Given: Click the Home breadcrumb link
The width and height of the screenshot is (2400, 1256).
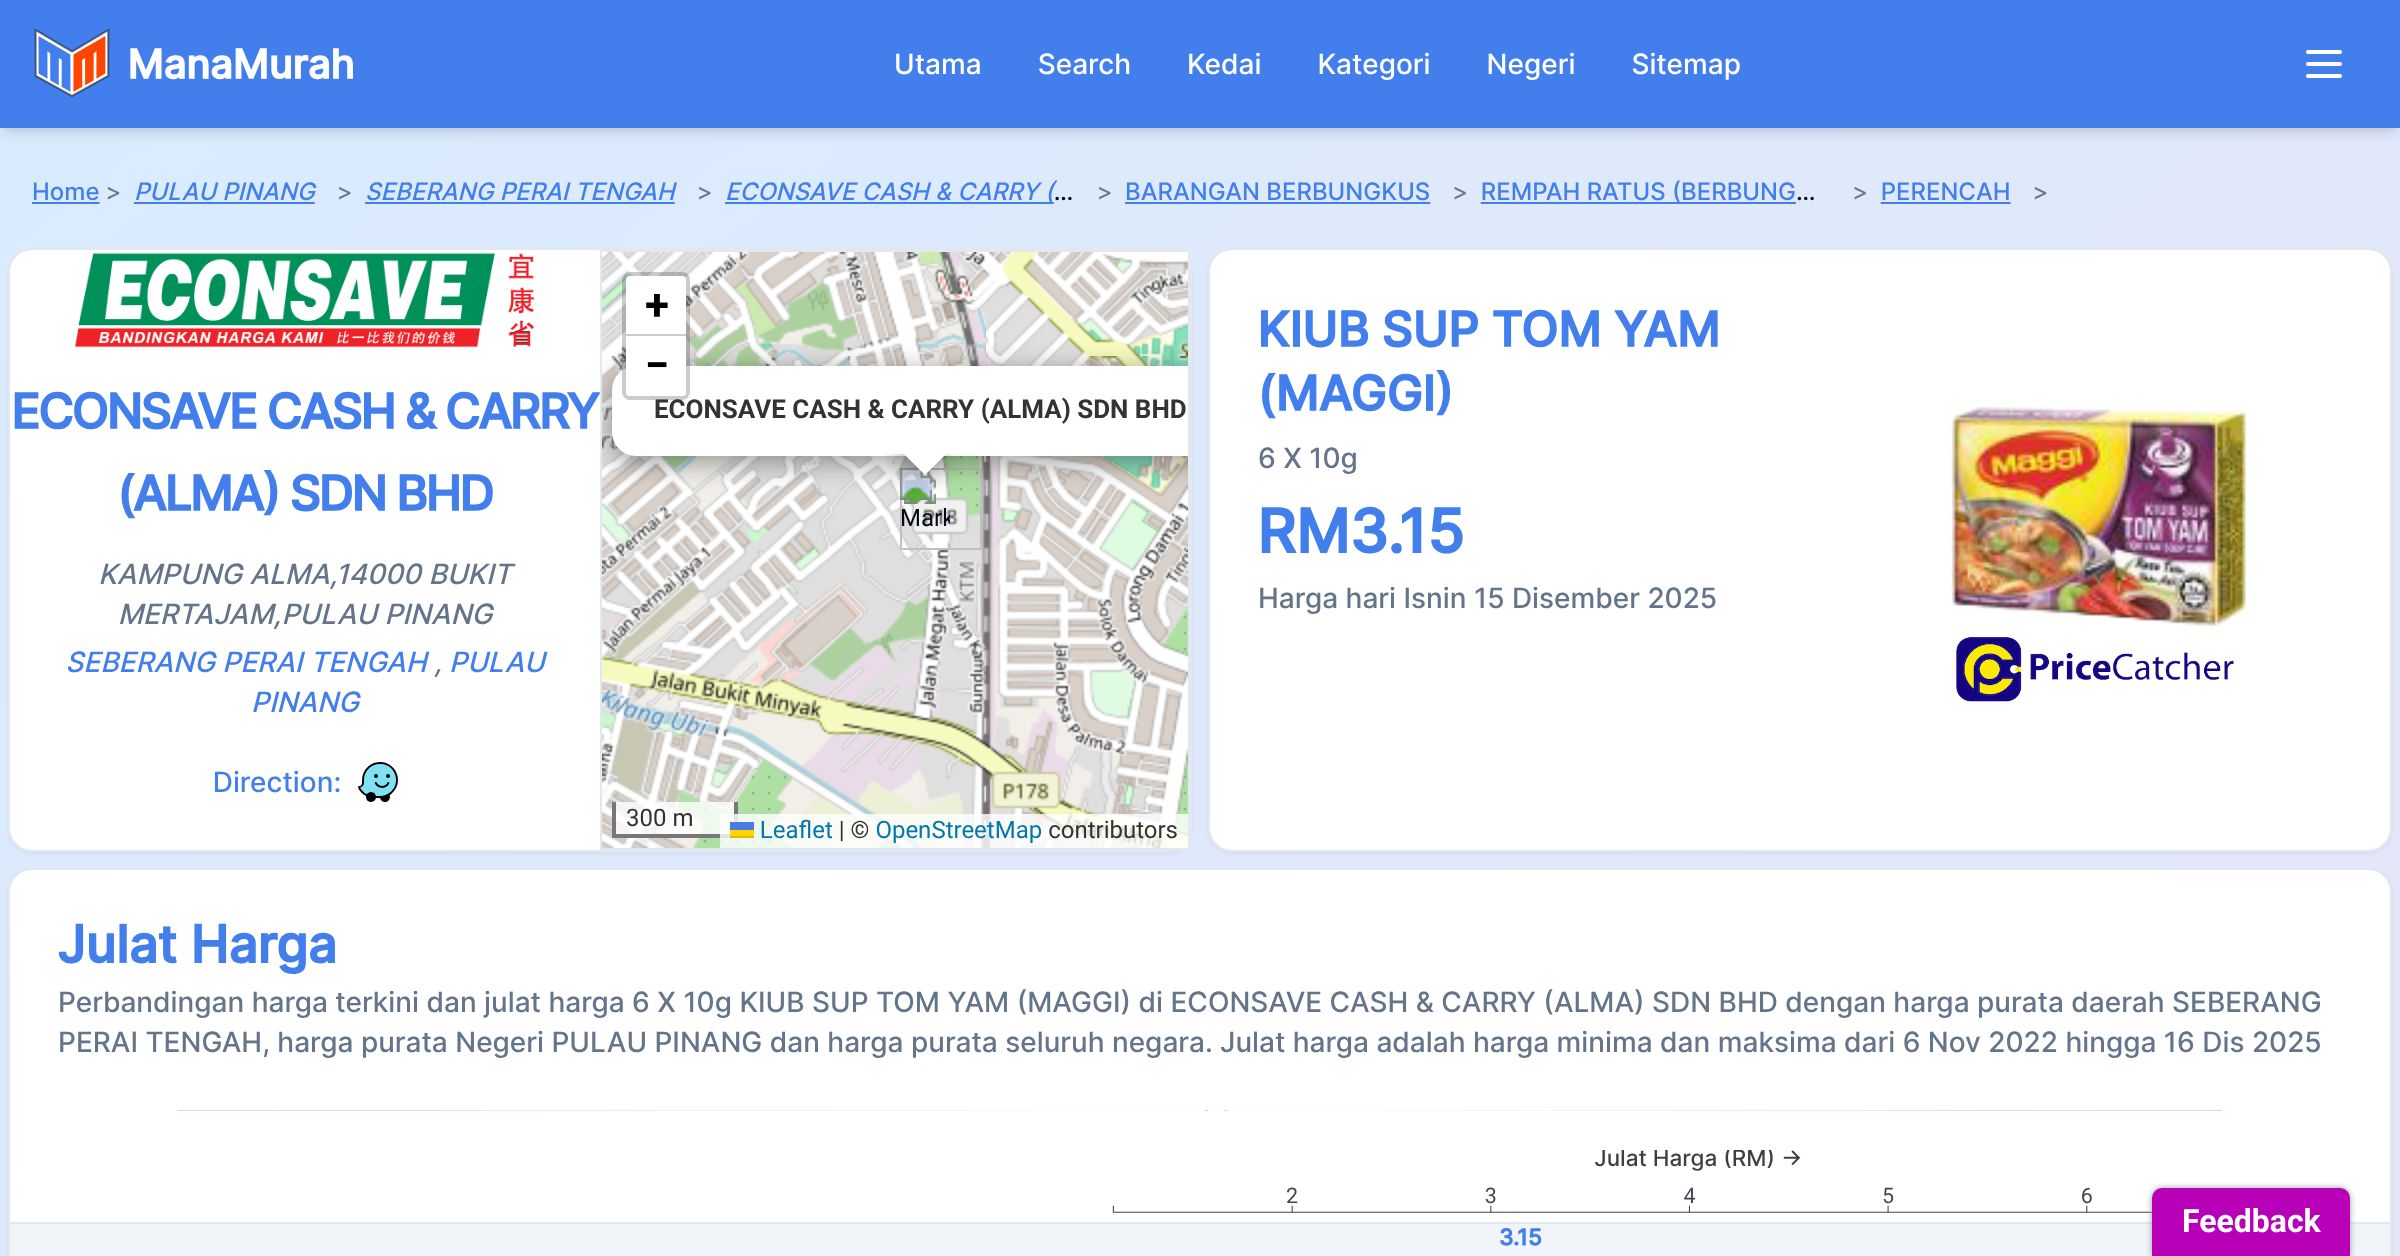Looking at the screenshot, I should point(65,191).
